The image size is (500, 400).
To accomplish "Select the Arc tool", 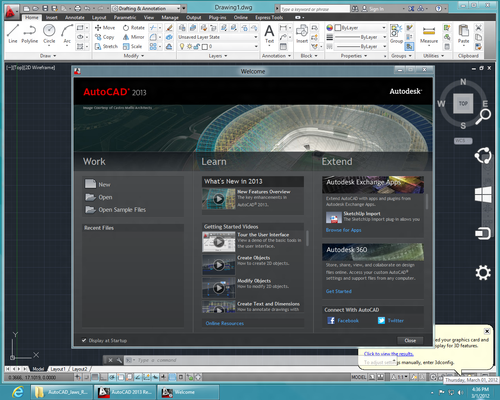I will pyautogui.click(x=67, y=34).
